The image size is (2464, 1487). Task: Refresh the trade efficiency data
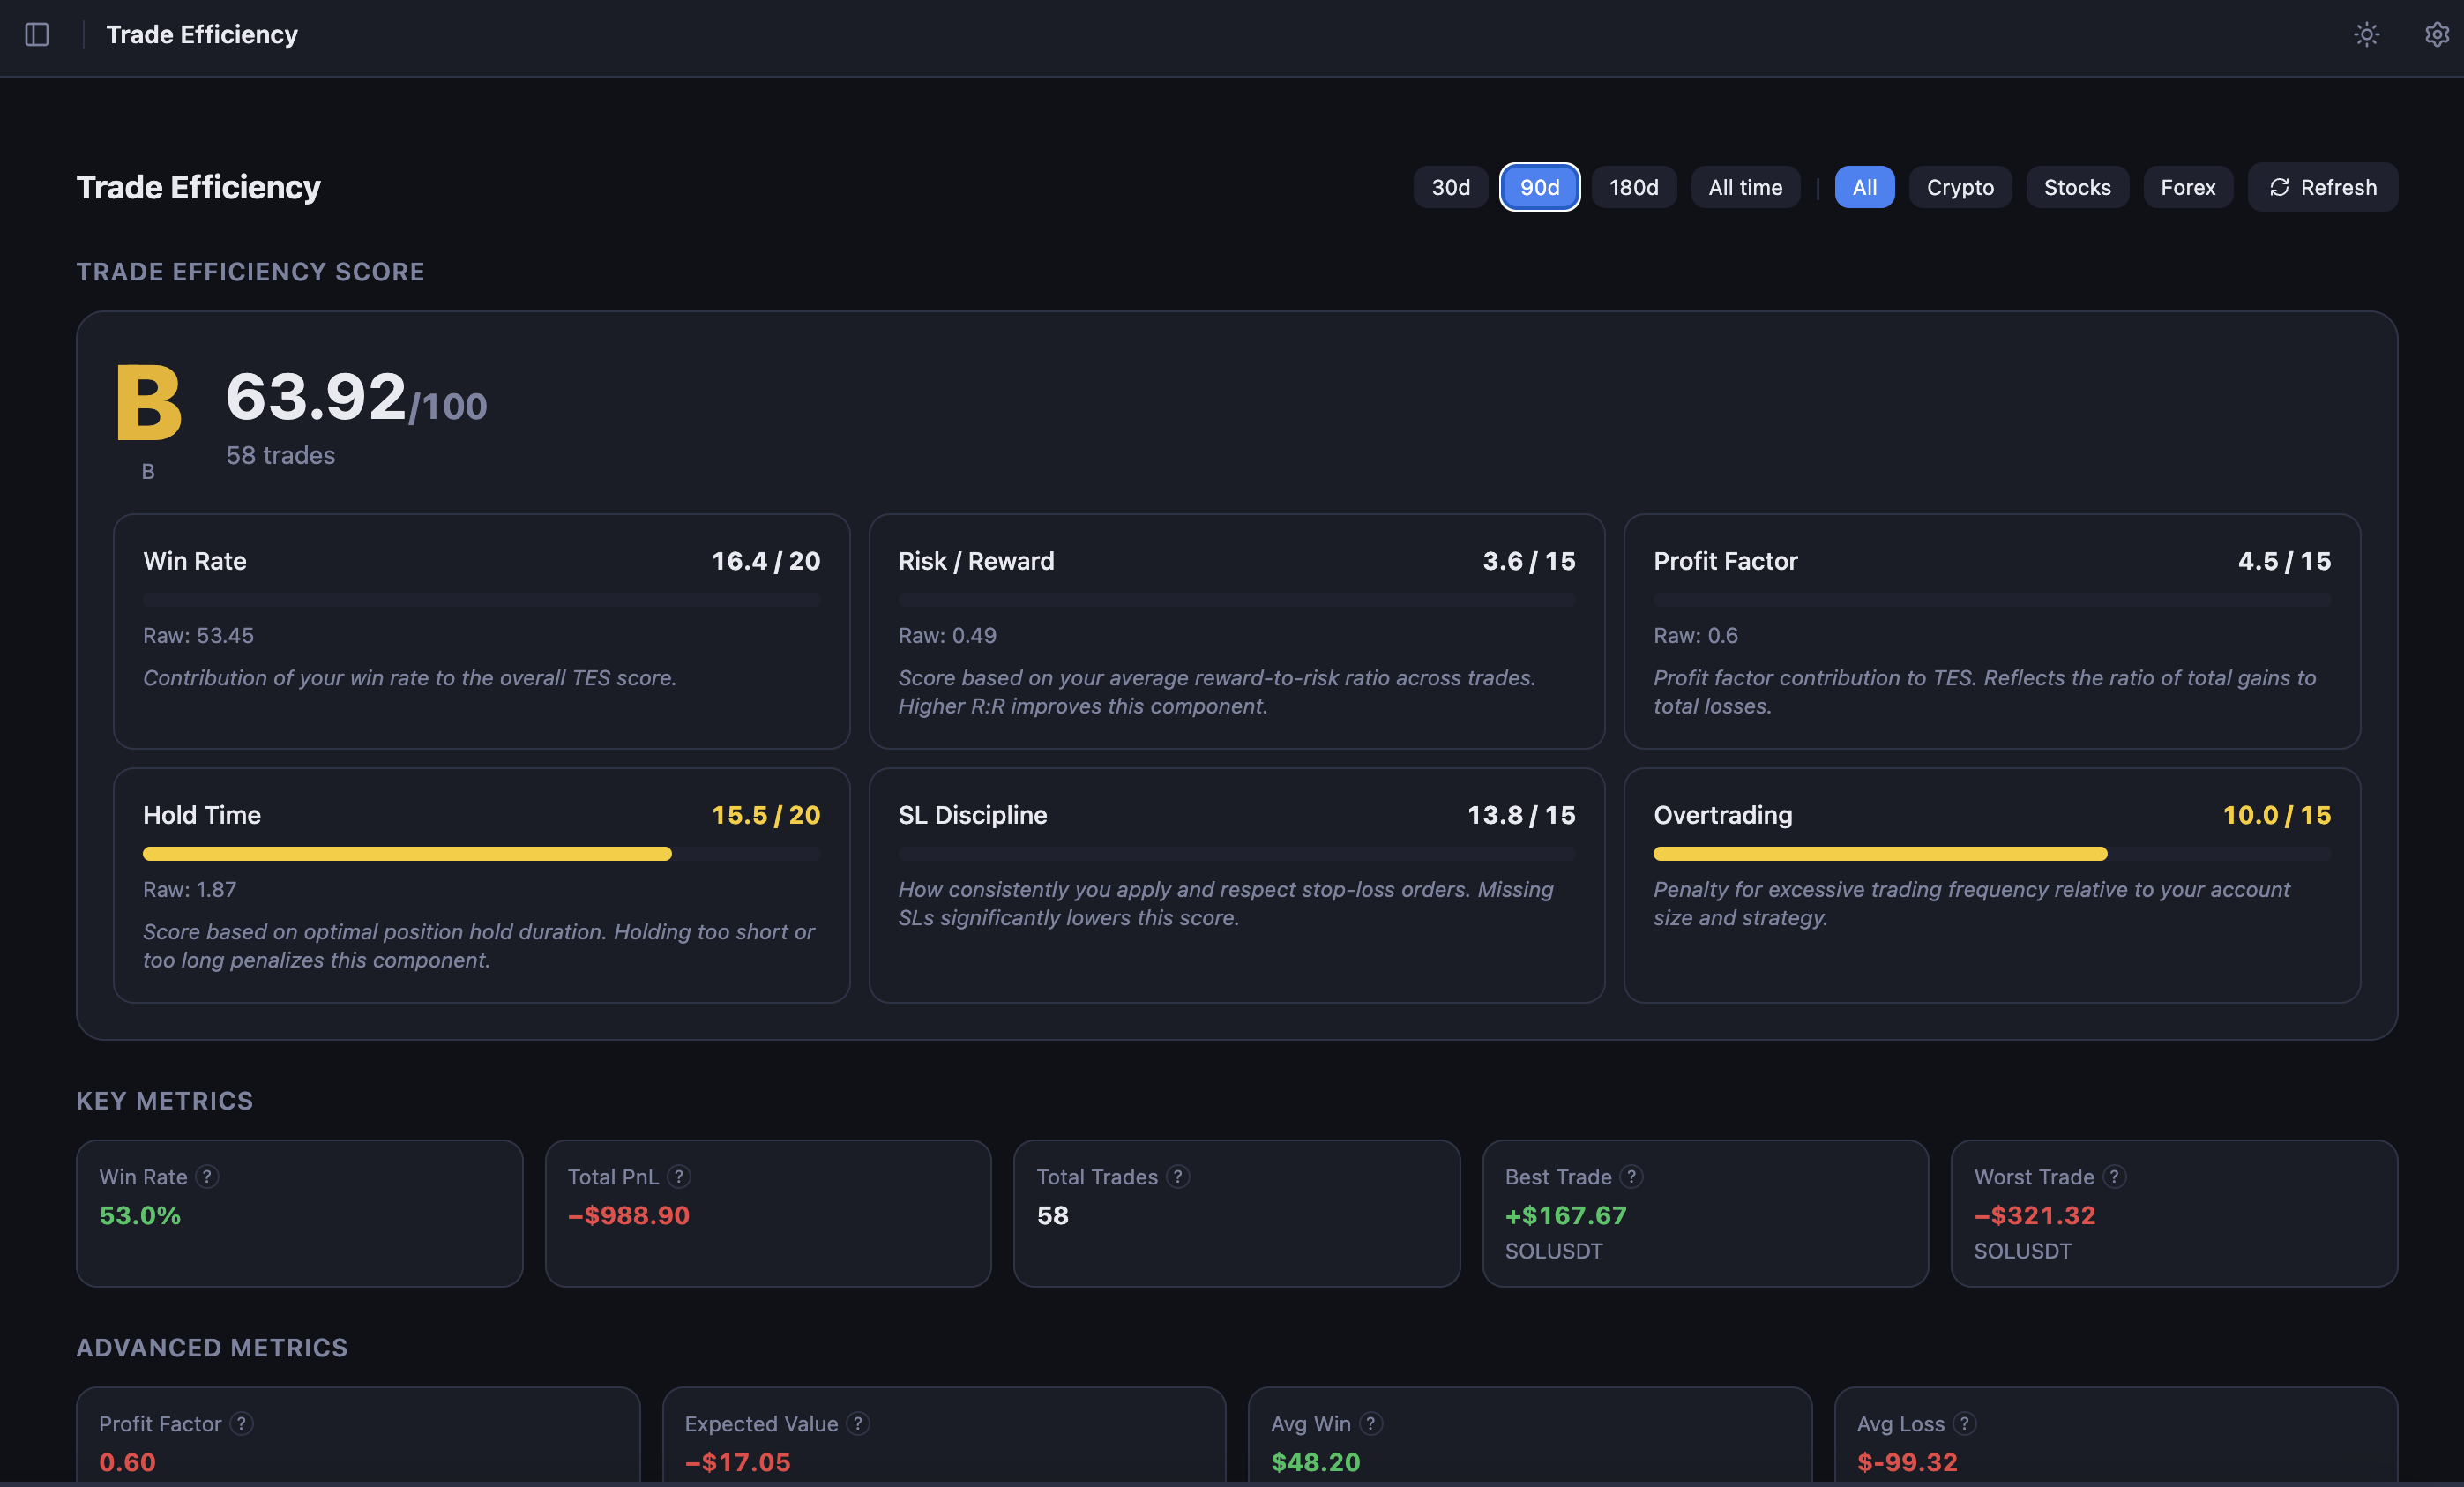2322,187
